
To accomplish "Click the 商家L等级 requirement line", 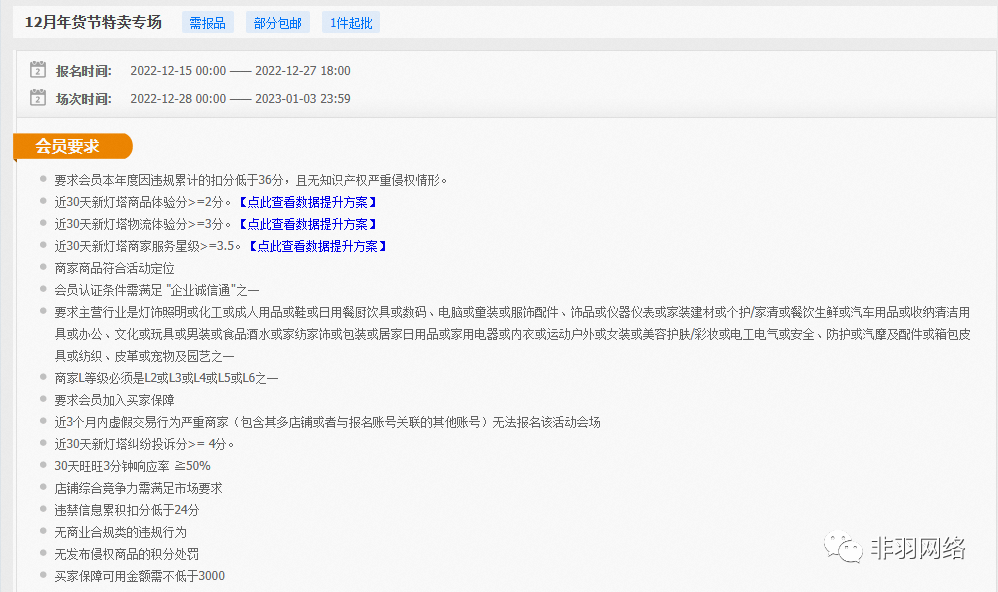I will pyautogui.click(x=166, y=378).
